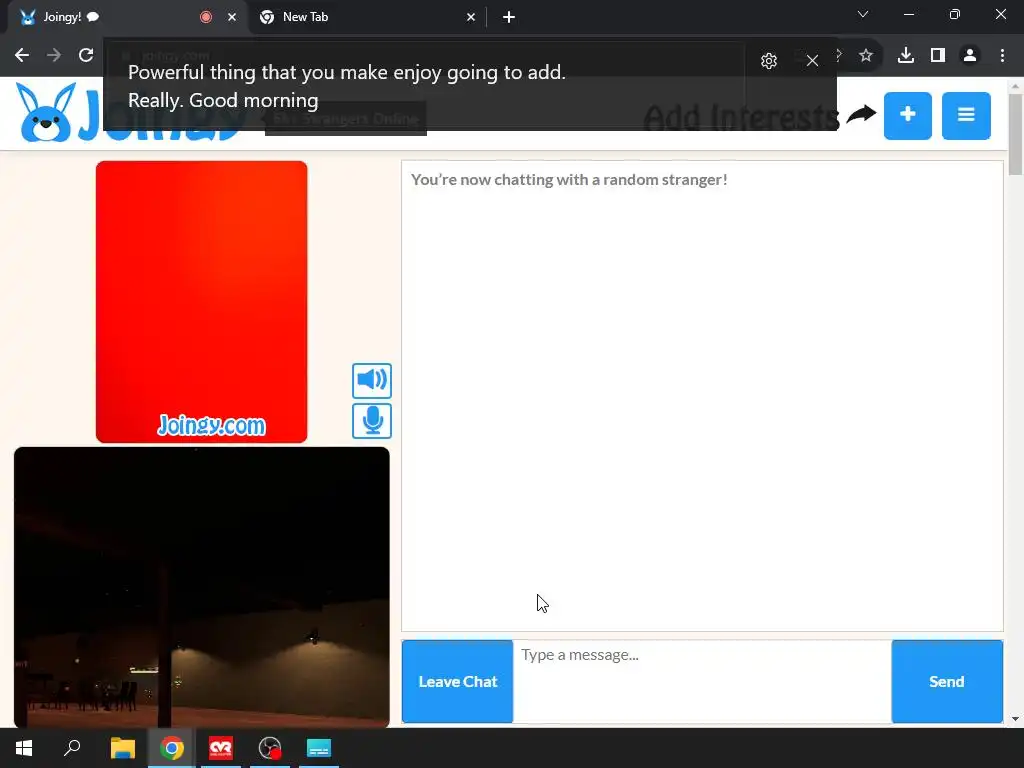Open Windows taskbar search
This screenshot has height=768, width=1024.
pyautogui.click(x=72, y=748)
